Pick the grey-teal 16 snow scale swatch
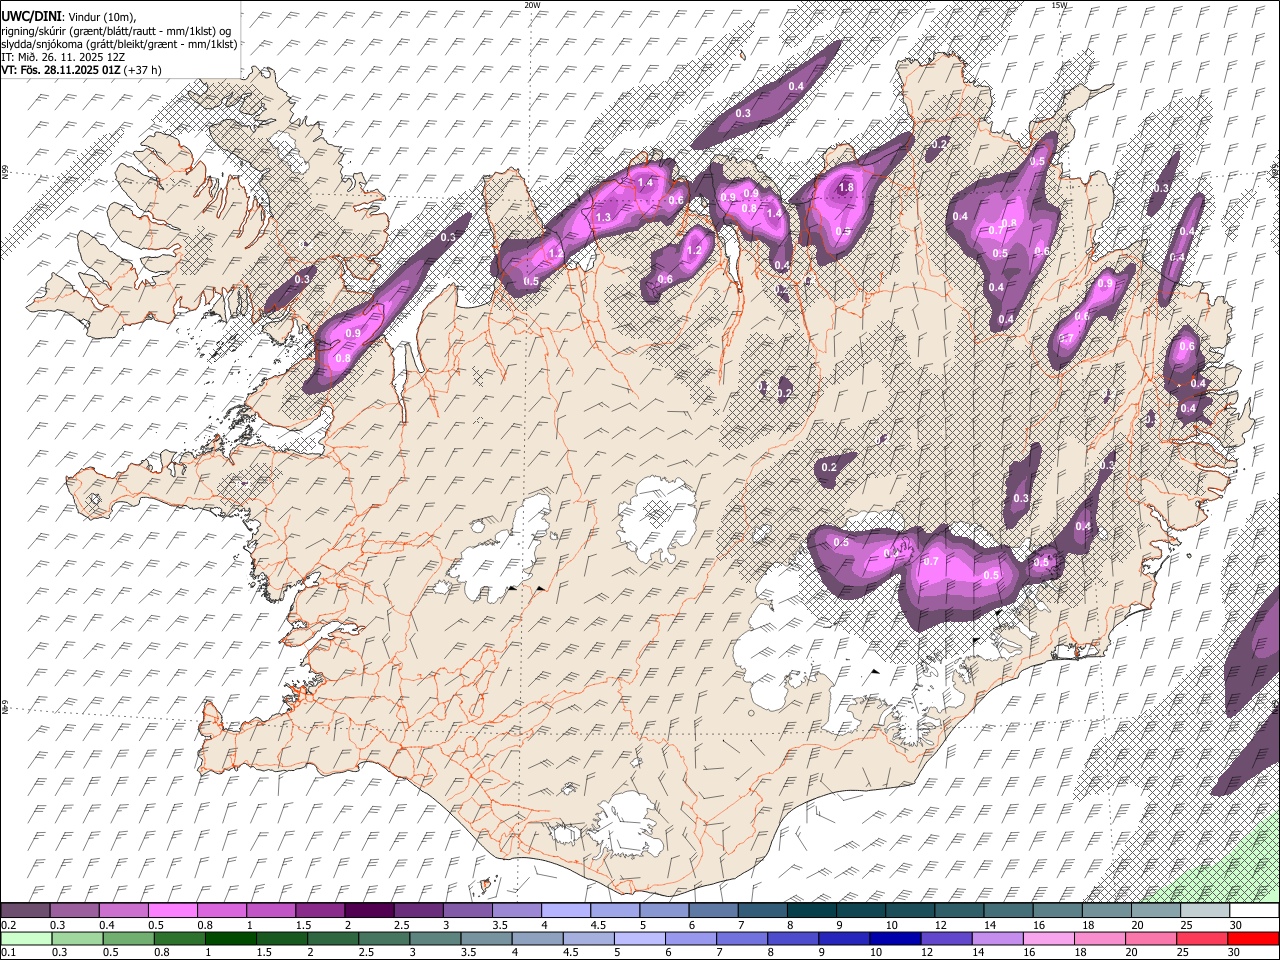 click(1057, 911)
